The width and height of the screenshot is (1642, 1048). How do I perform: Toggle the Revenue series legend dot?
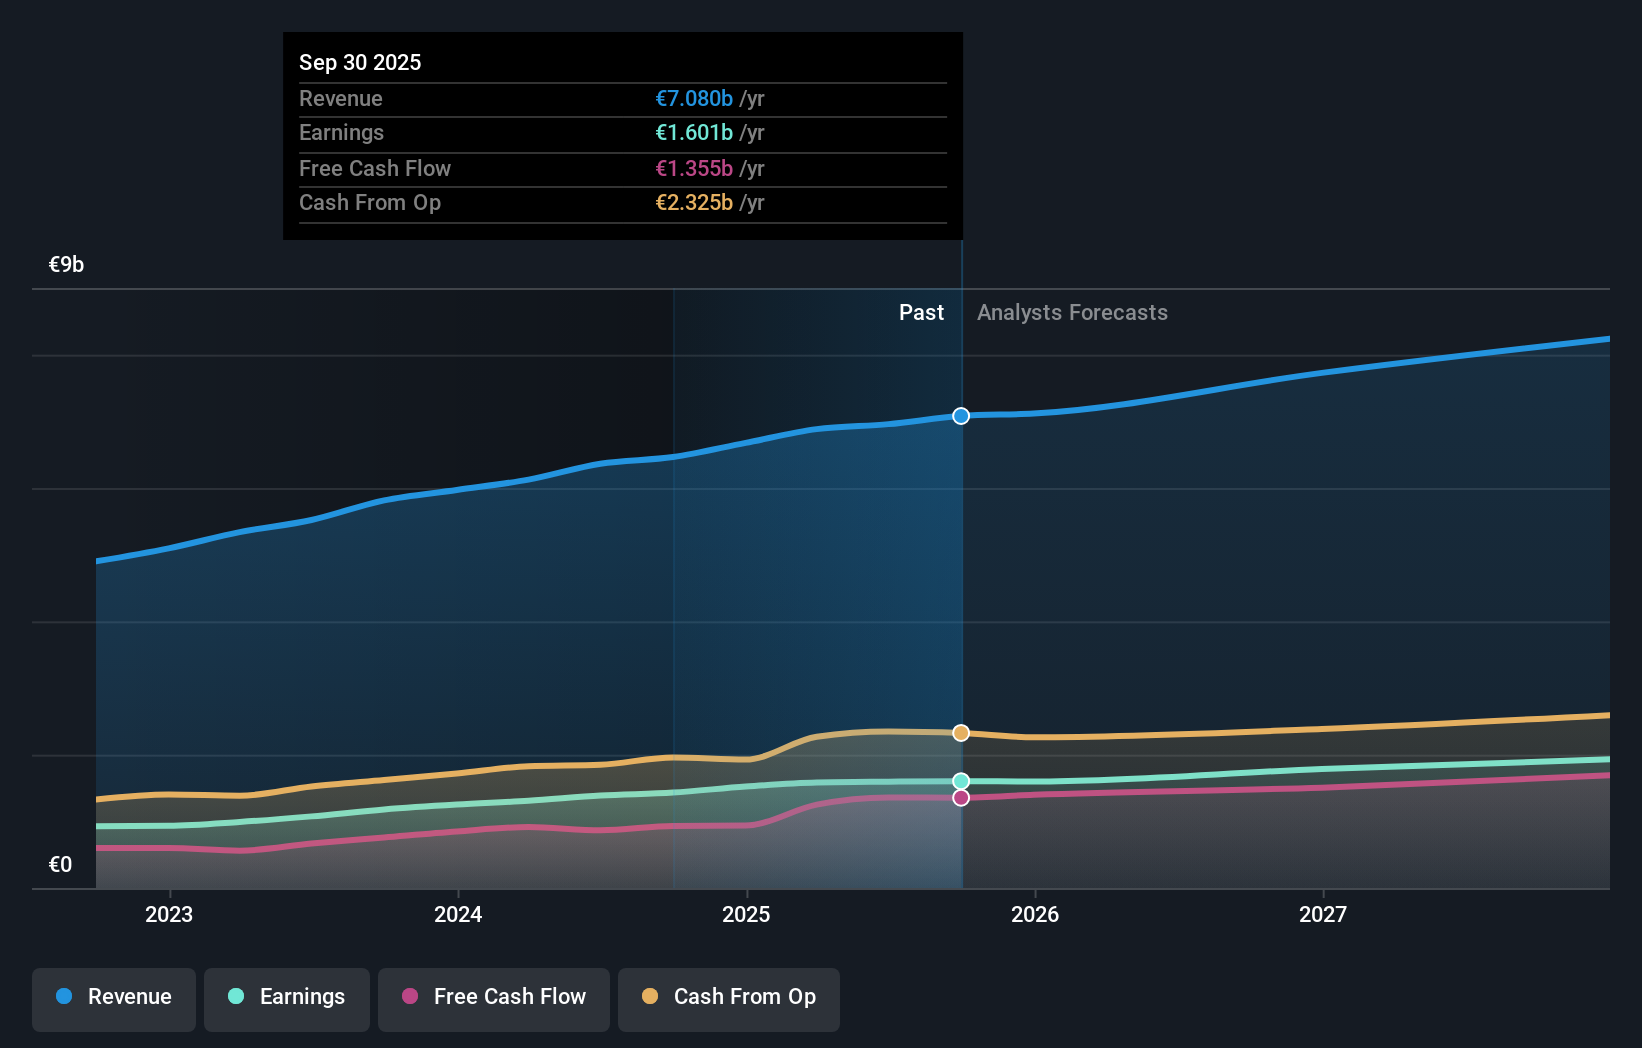coord(62,997)
